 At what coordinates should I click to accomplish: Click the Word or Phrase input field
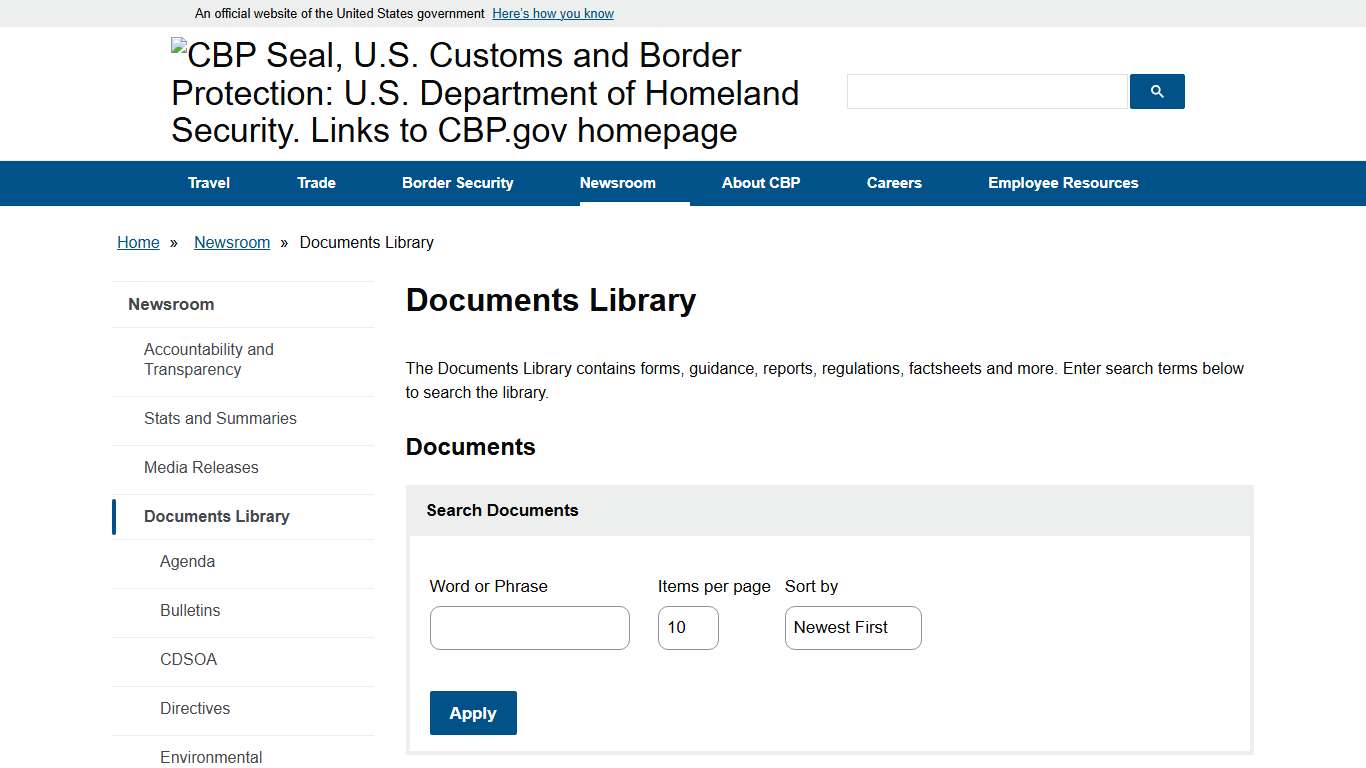click(x=529, y=627)
